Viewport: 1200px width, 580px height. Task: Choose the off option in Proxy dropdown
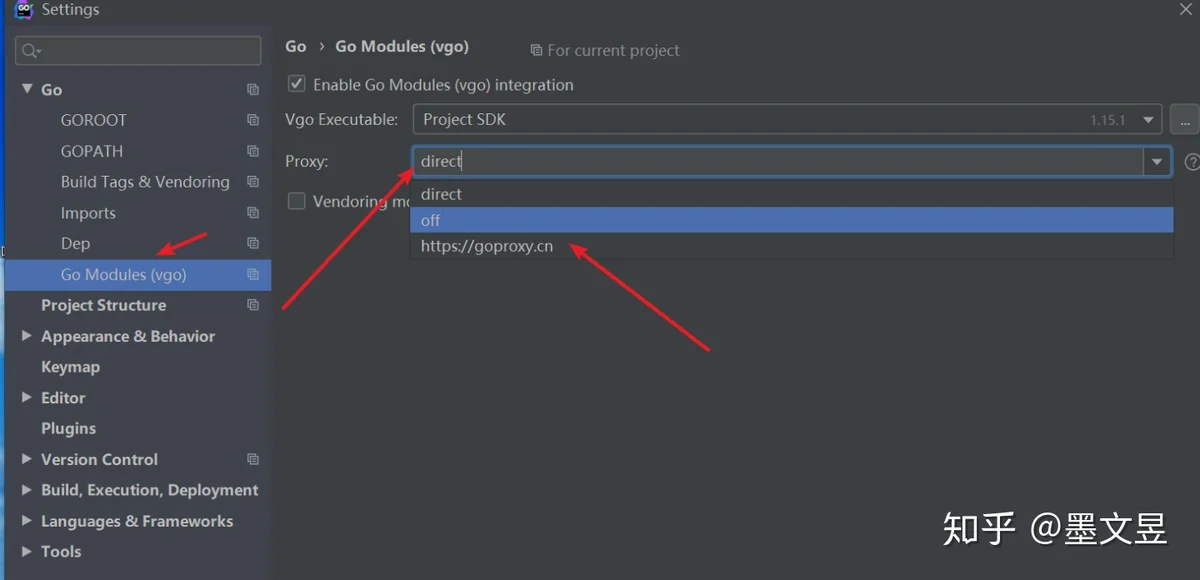point(791,220)
